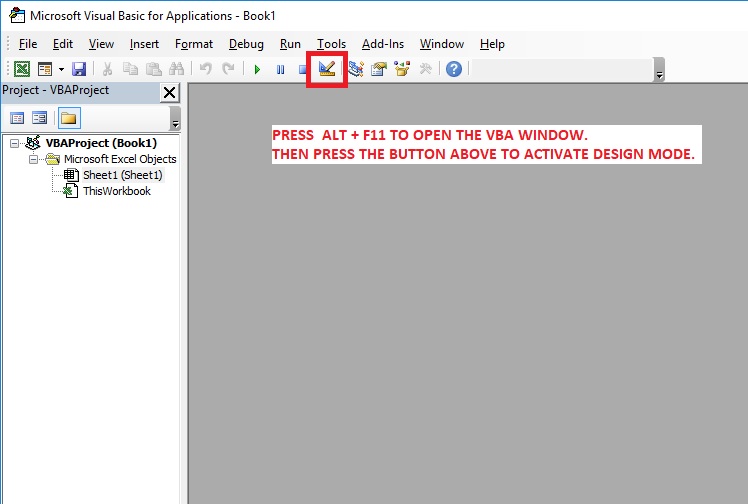Save the workbook with floppy icon
Screen dimensions: 748x504
click(79, 69)
